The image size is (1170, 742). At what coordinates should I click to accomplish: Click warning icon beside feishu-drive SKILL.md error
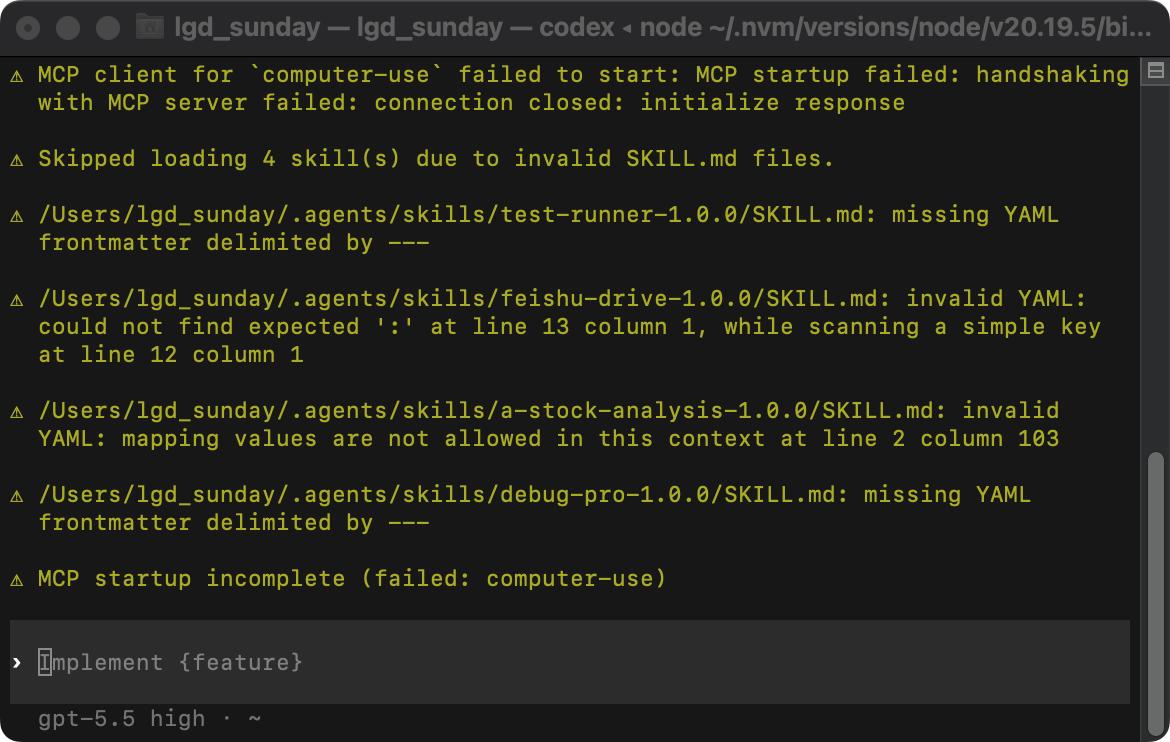(17, 299)
